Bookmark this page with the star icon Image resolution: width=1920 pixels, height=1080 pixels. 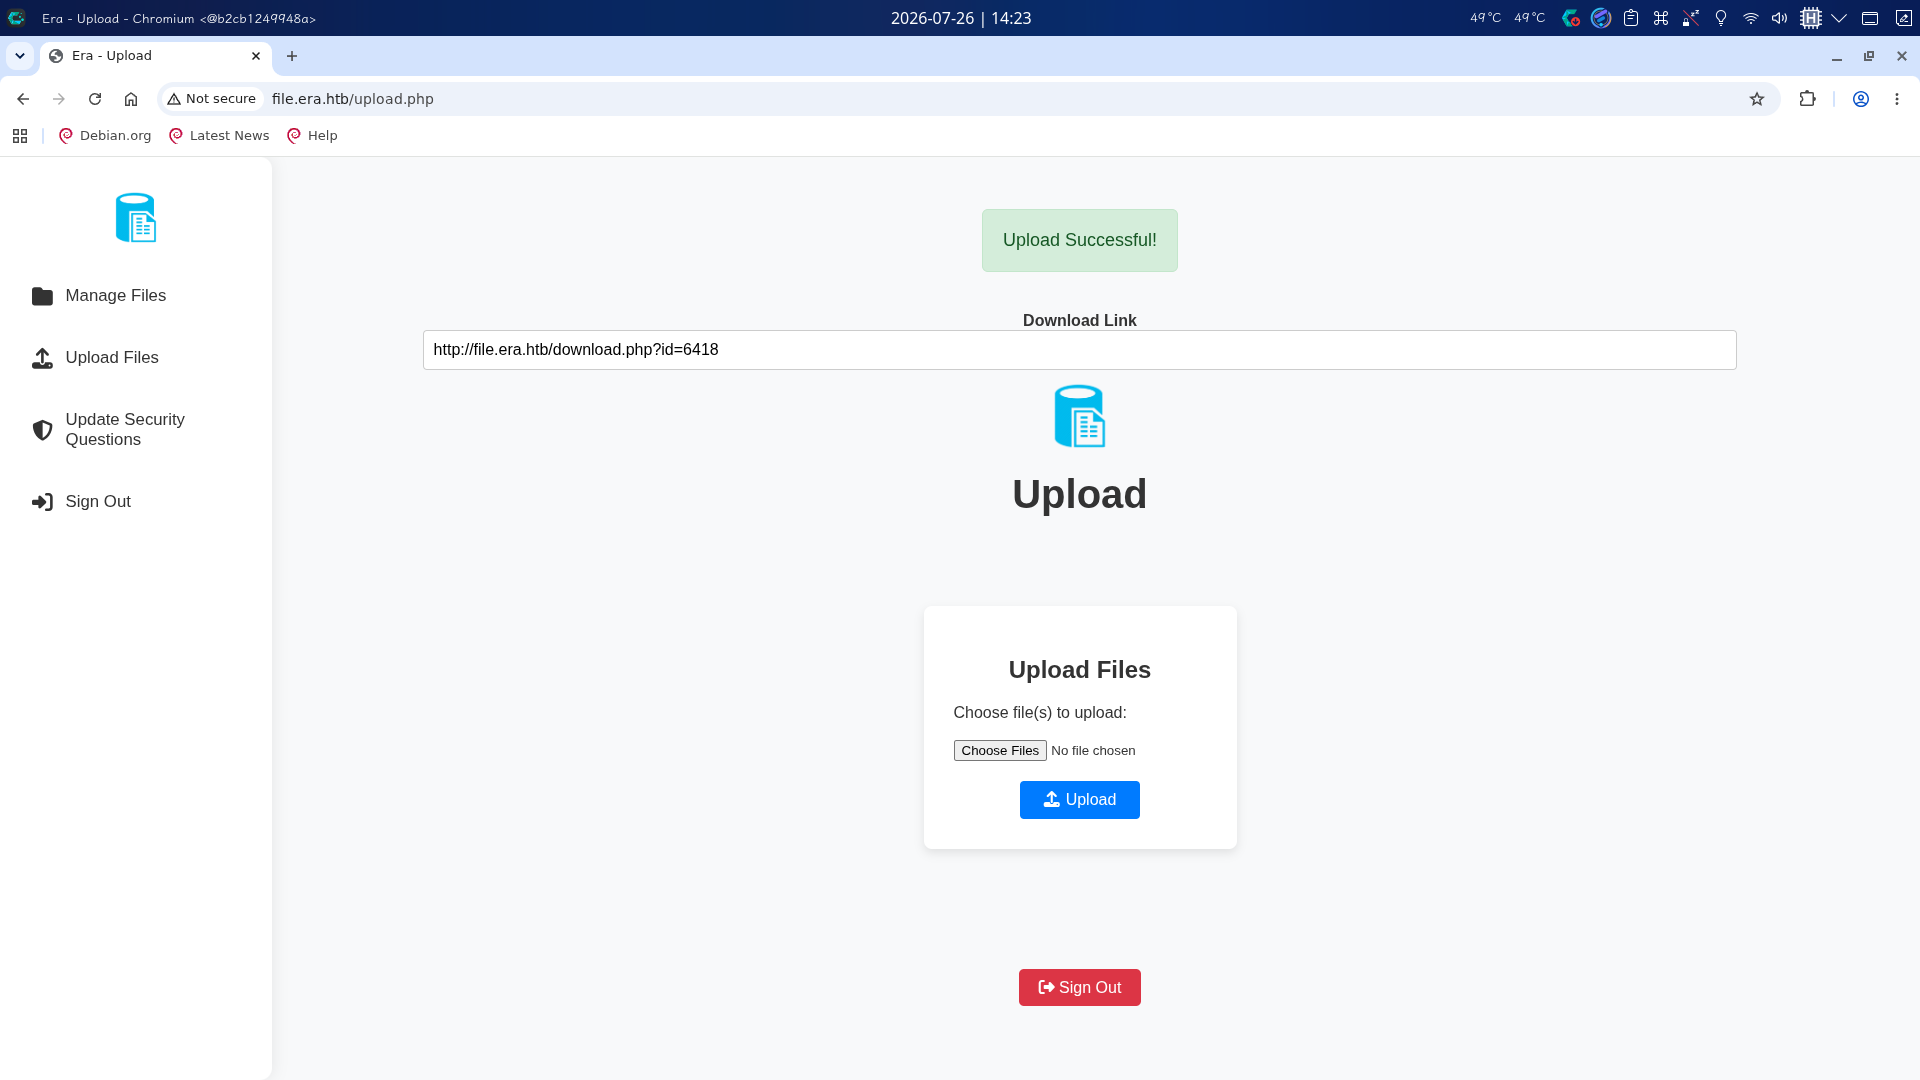(1757, 99)
